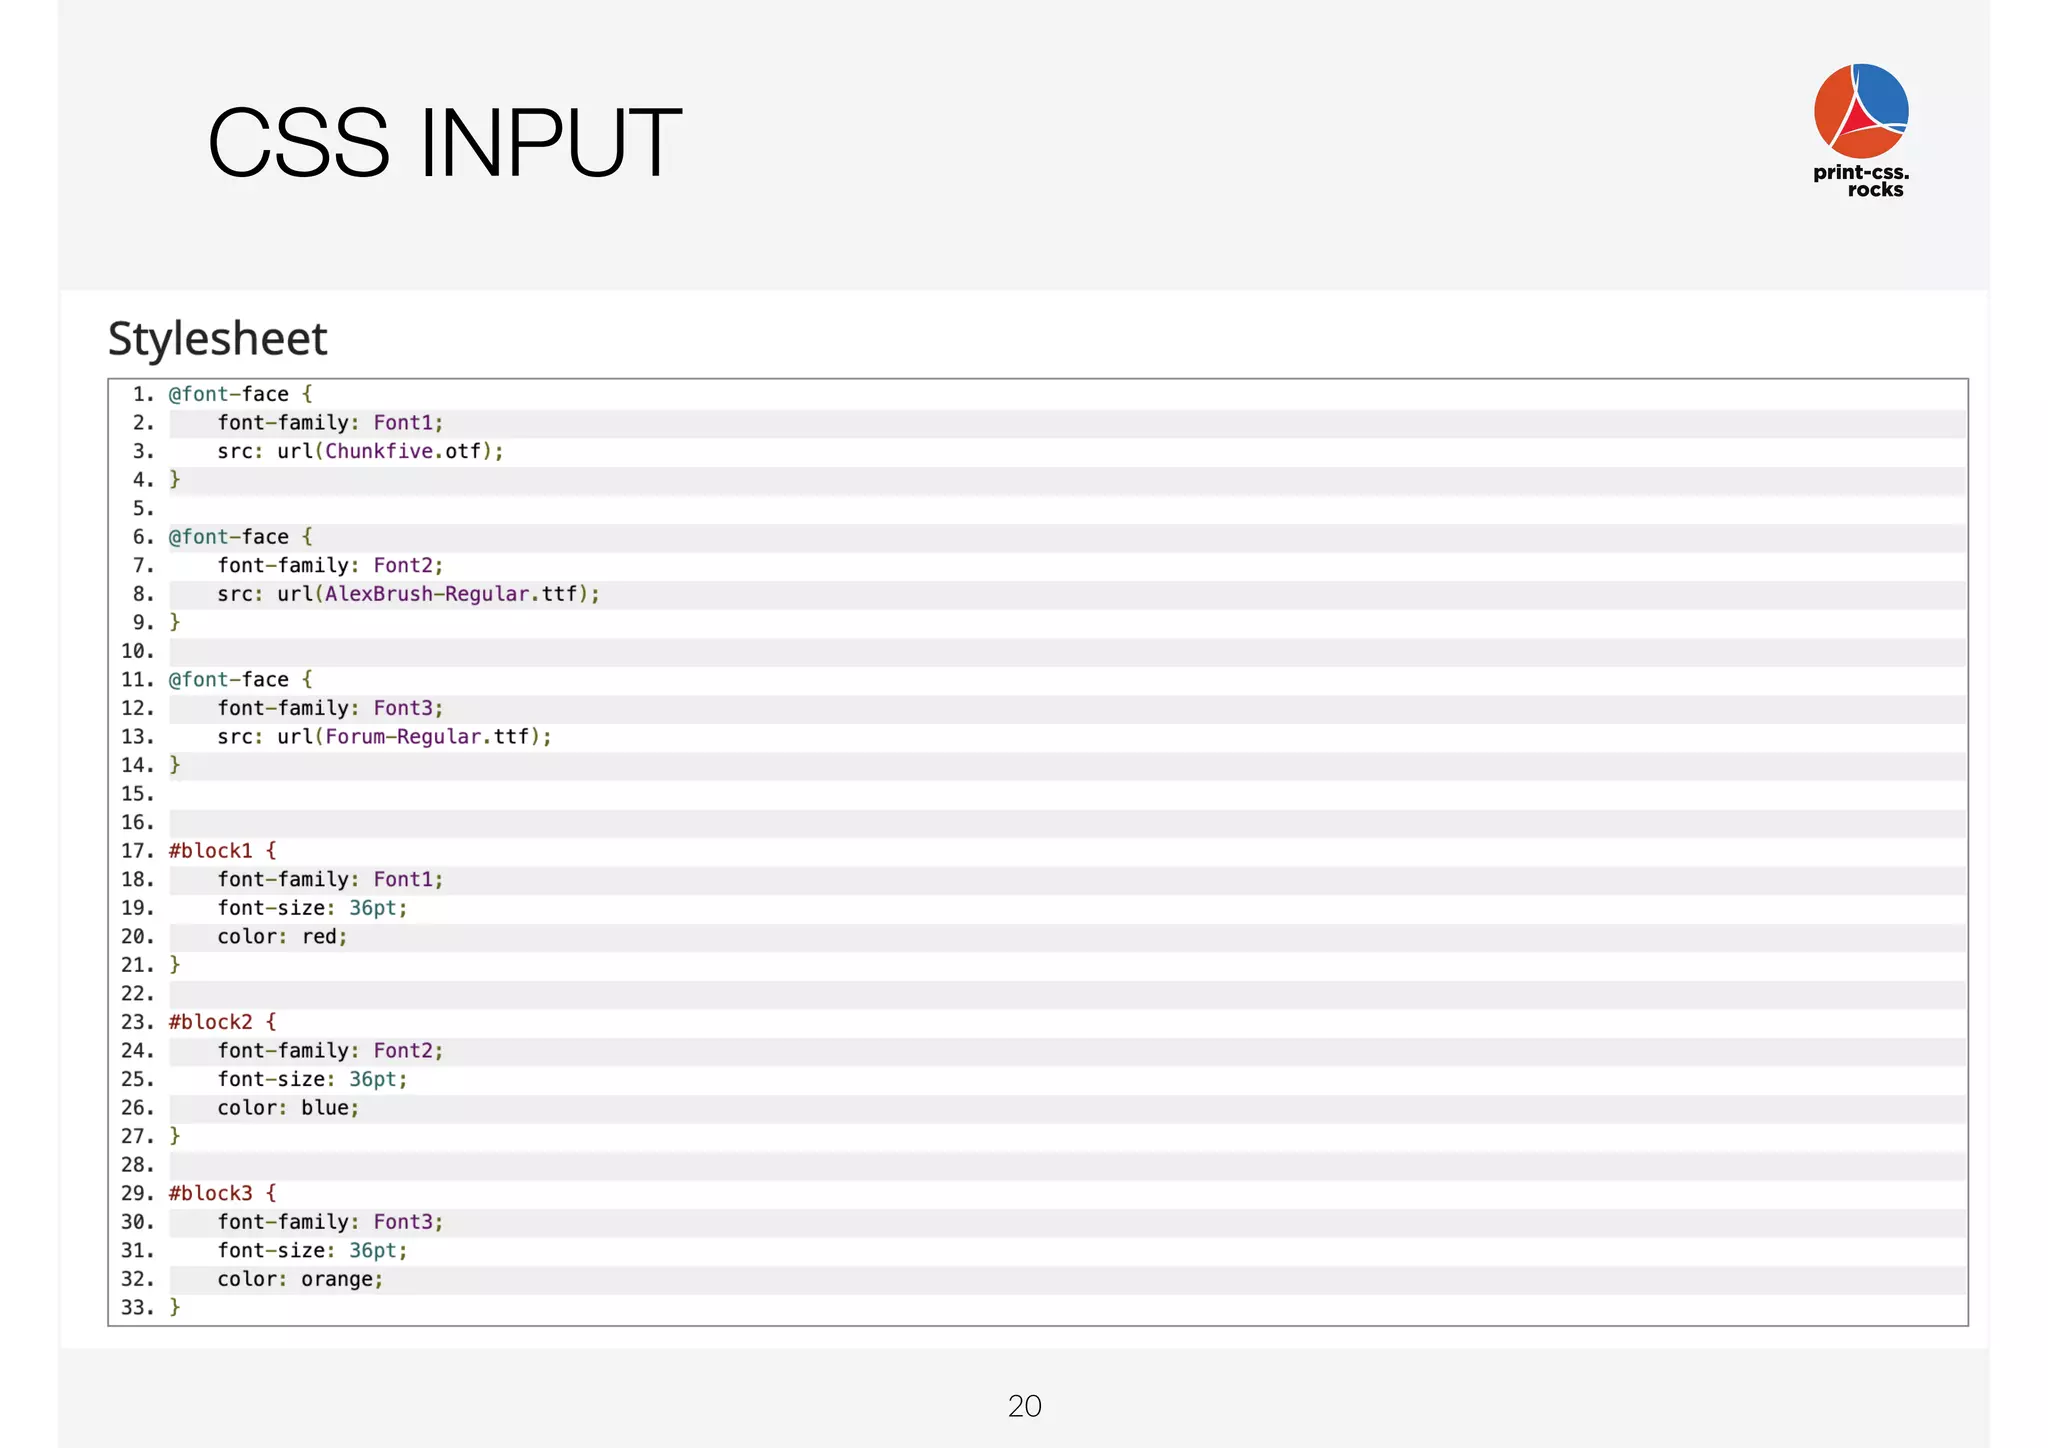Screen dimensions: 2048x1448
Task: Click 'font-family: Font1;' on line 18
Action: 330,879
